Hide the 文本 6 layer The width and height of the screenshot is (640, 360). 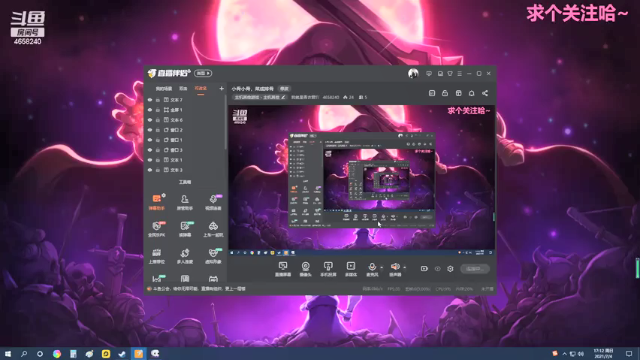point(150,120)
